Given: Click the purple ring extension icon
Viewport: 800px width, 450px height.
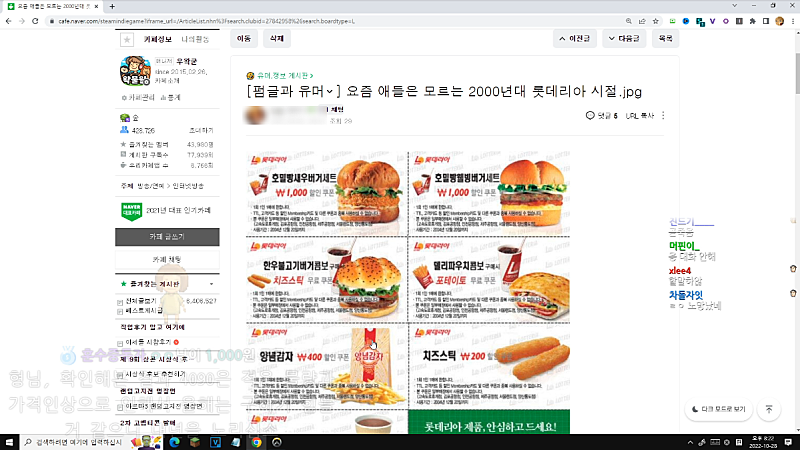Looking at the screenshot, I should (726, 21).
